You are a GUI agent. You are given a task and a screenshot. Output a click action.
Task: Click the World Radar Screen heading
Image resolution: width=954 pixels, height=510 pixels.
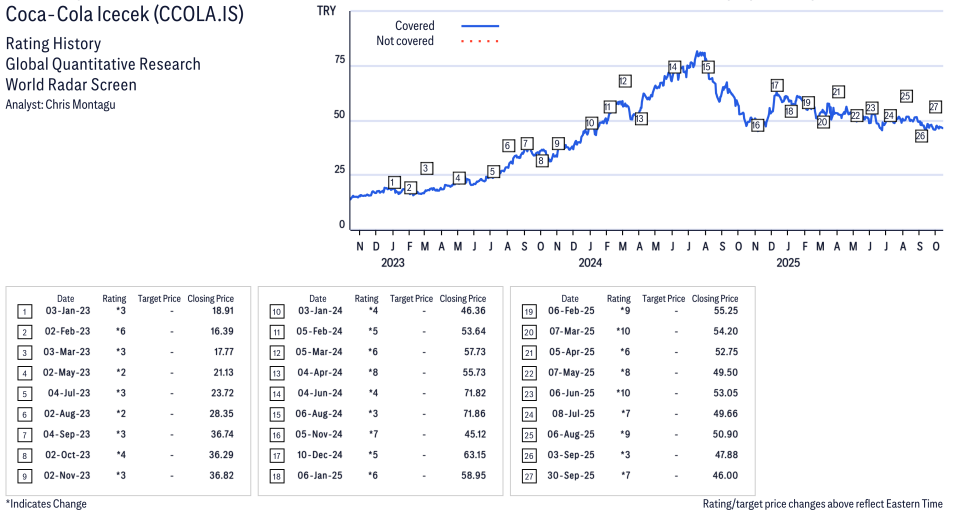click(x=71, y=84)
